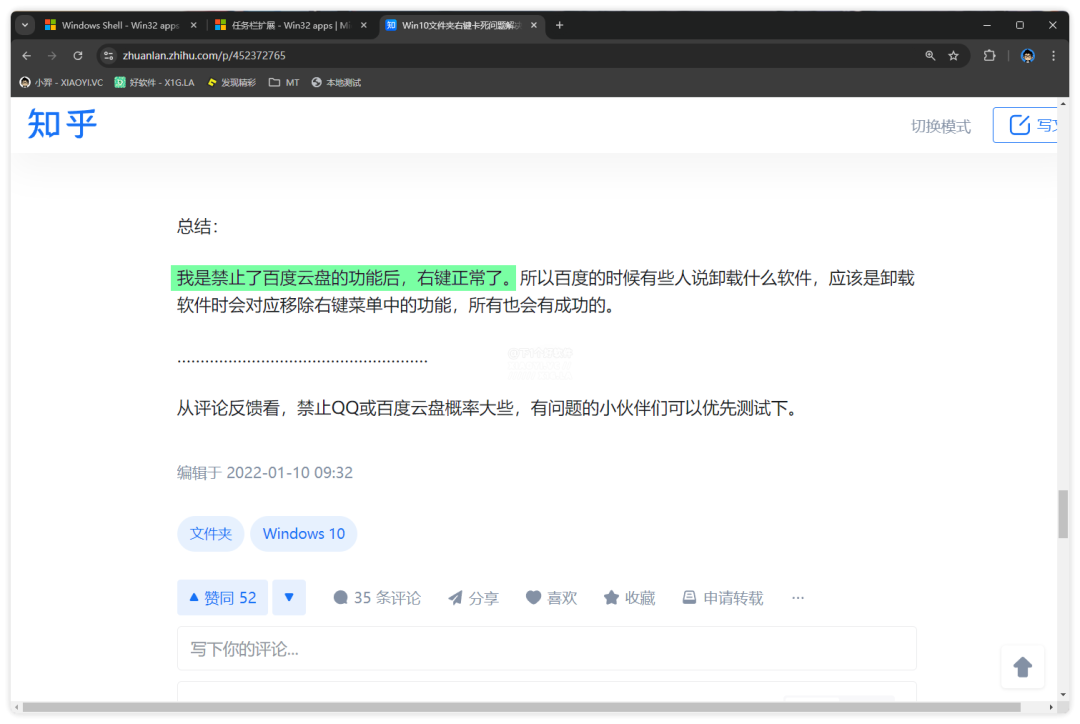1080x724 pixels.
Task: Click 收藏 to save the article
Action: [x=630, y=598]
